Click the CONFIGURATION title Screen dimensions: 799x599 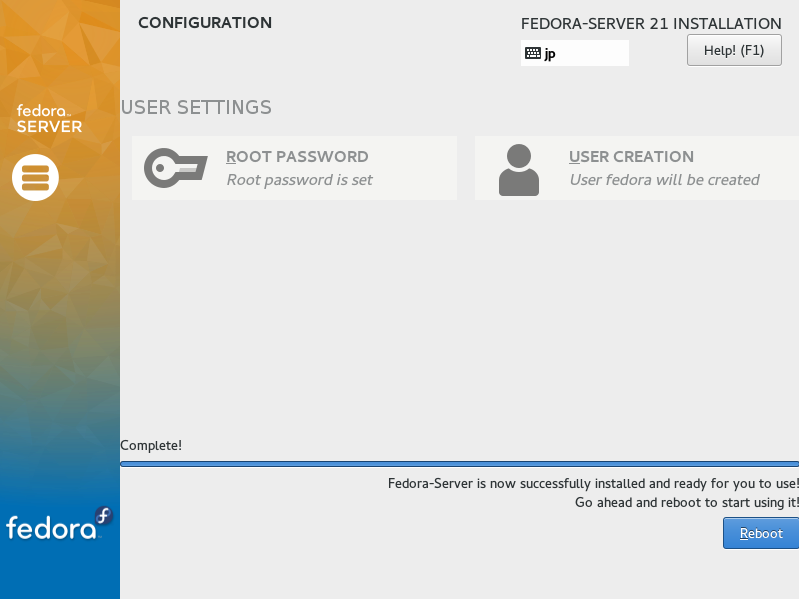205,23
